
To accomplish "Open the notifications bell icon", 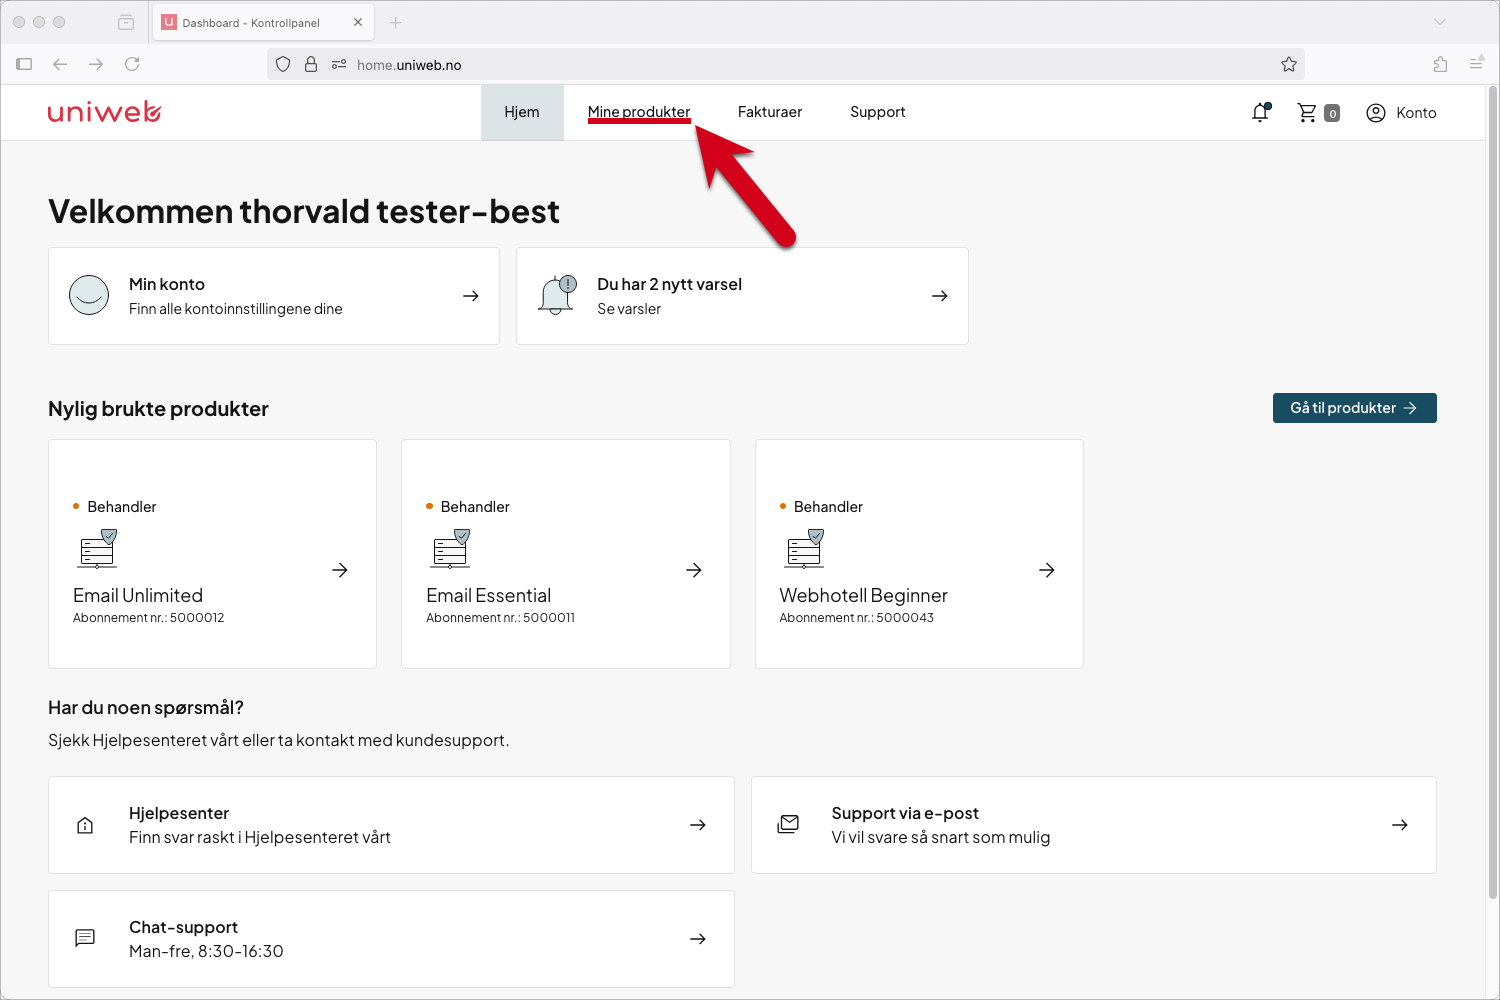I will click(1260, 112).
